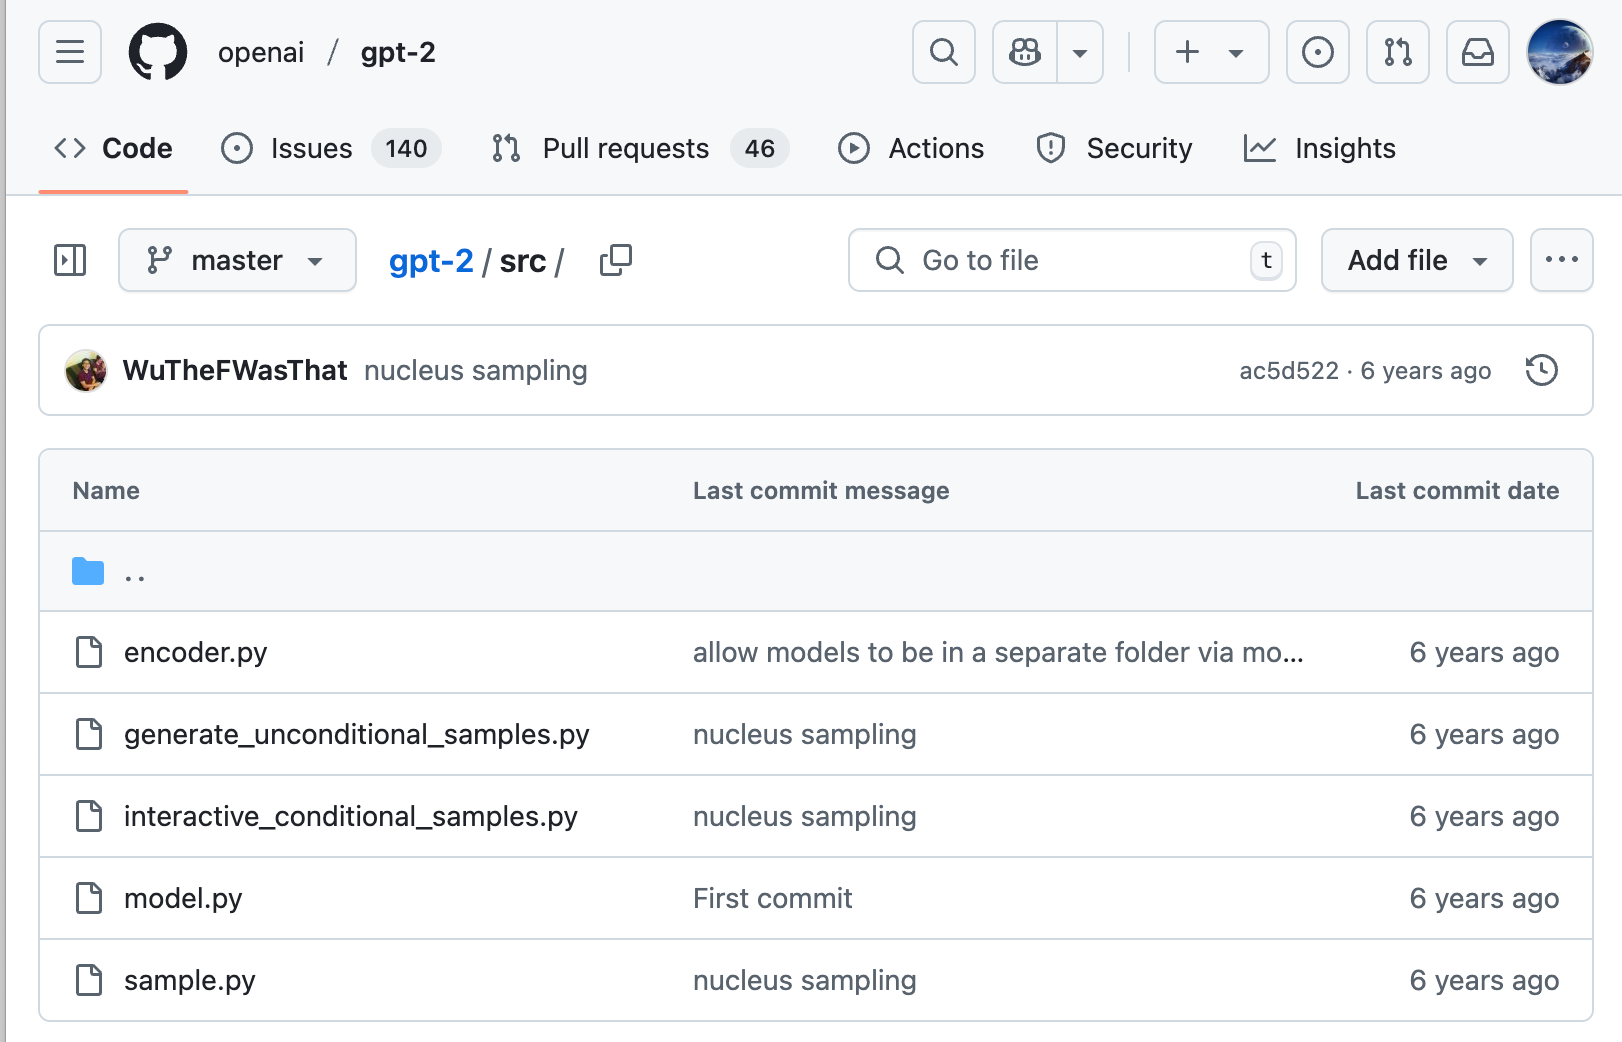Click the gpt-2 repository name in header

(x=398, y=52)
